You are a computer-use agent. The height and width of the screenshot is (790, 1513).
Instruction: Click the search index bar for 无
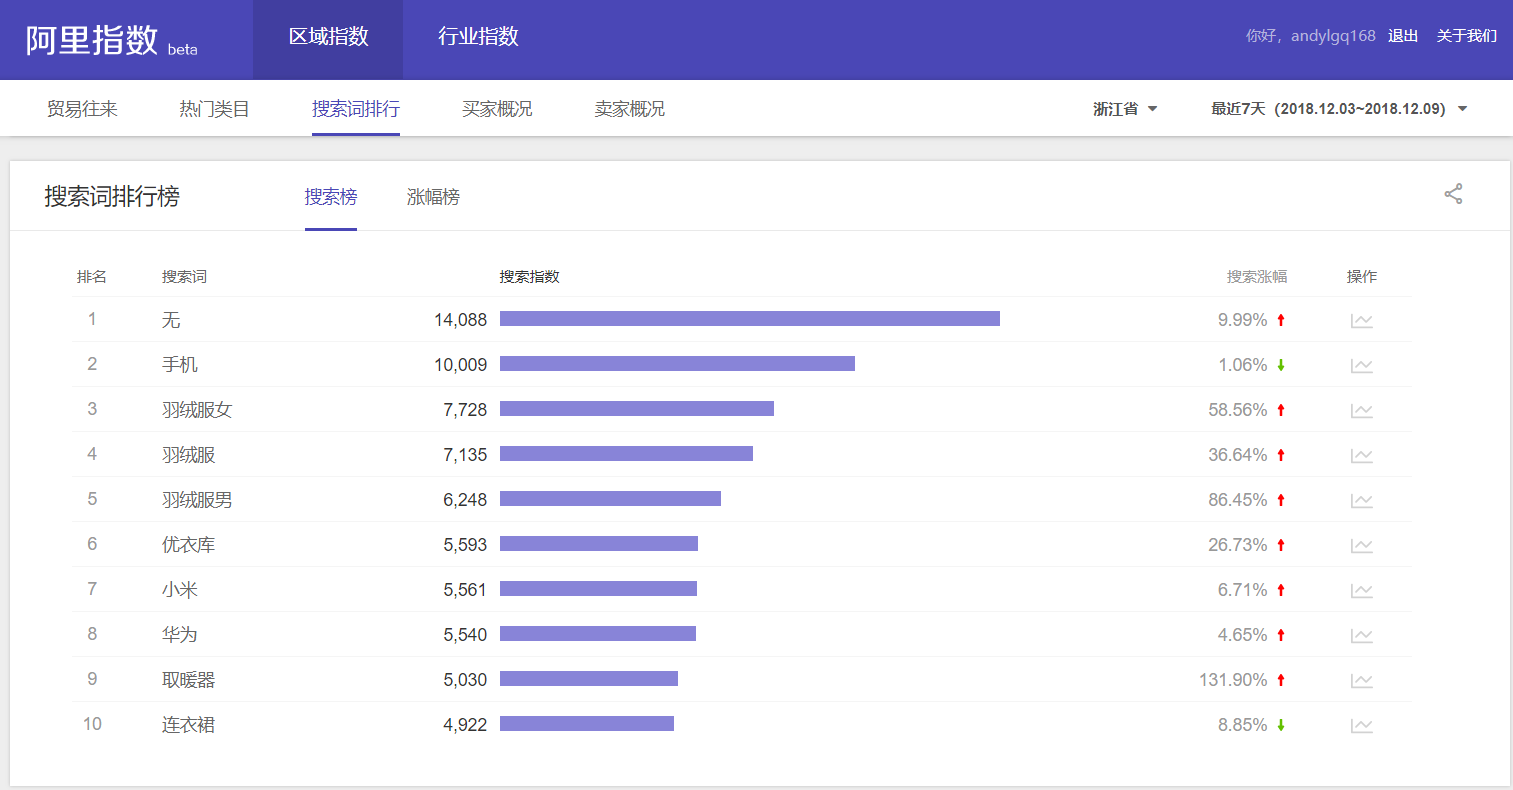pyautogui.click(x=749, y=319)
